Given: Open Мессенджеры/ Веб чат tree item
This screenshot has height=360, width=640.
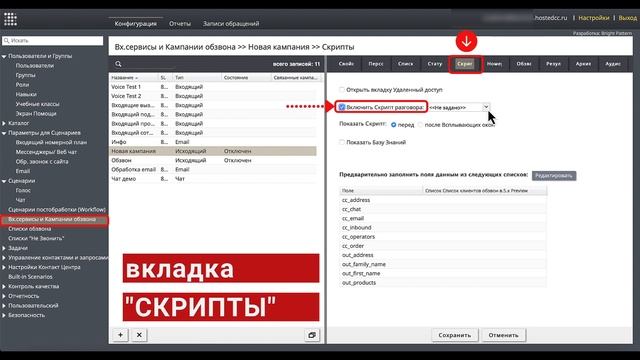Looking at the screenshot, I should click(46, 152).
